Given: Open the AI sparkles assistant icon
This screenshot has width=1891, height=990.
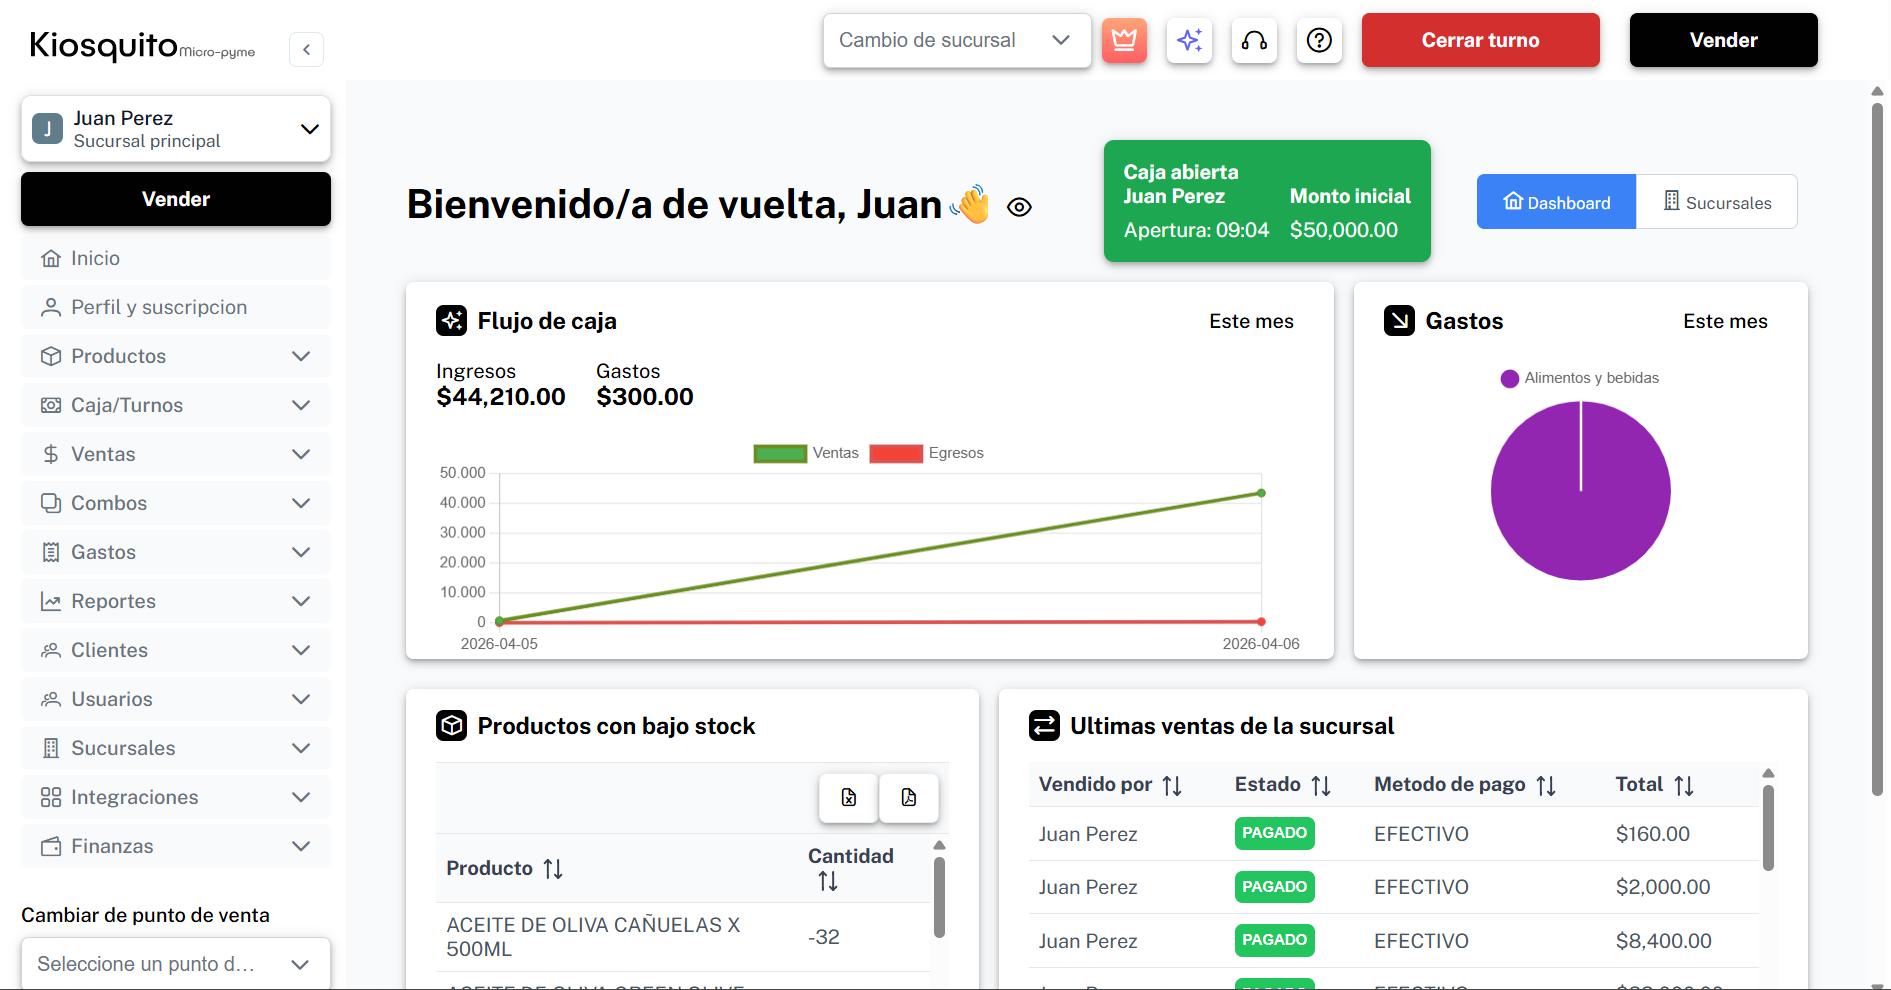Looking at the screenshot, I should (x=1189, y=40).
